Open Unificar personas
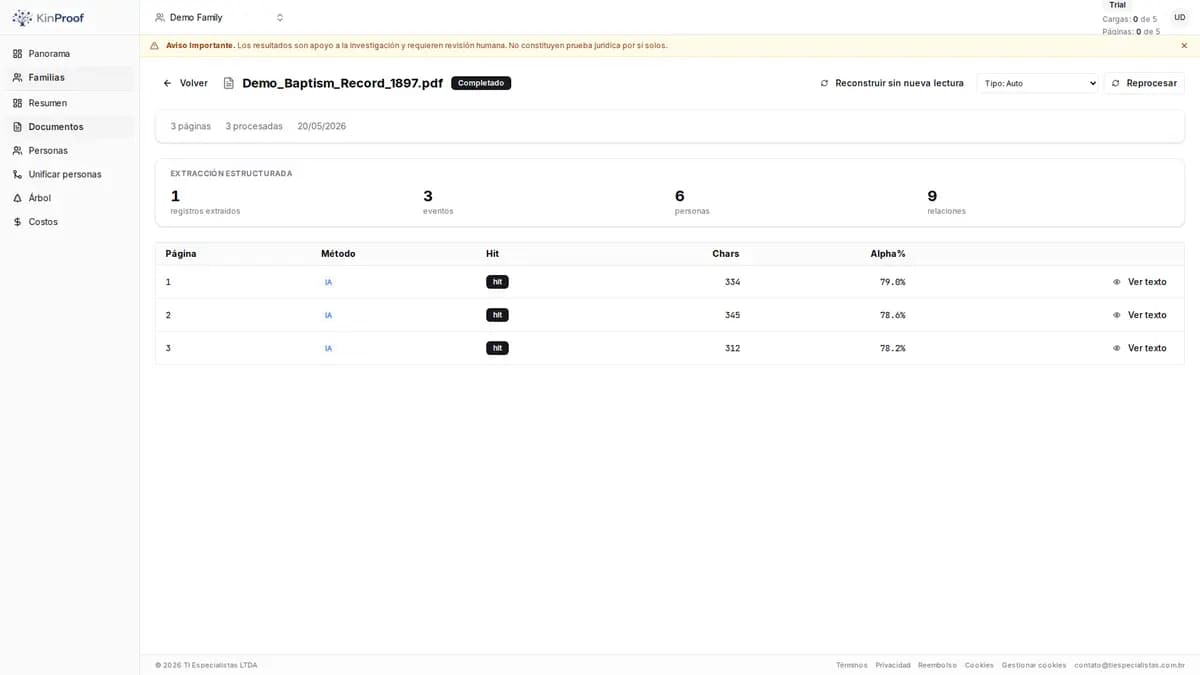The height and width of the screenshot is (675, 1200). (70, 175)
